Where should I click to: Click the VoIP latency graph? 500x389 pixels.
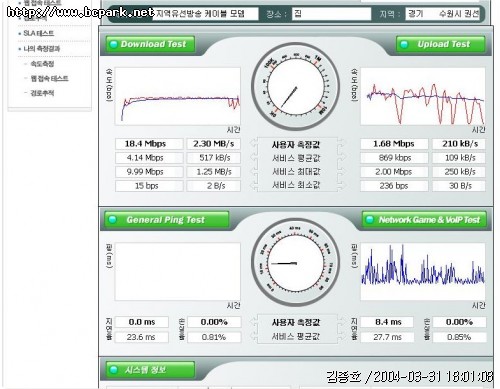click(x=423, y=272)
